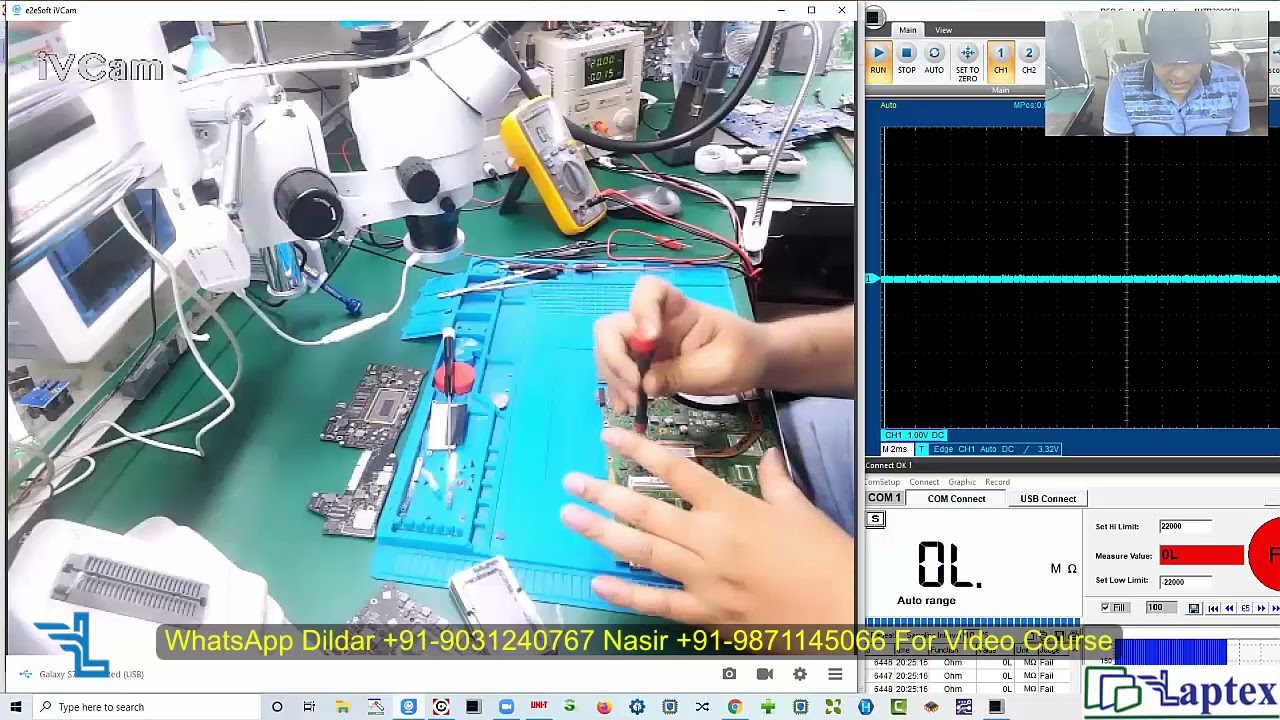Screen dimensions: 1280x720
Task: Click the COM 1 port button
Action: (x=884, y=498)
